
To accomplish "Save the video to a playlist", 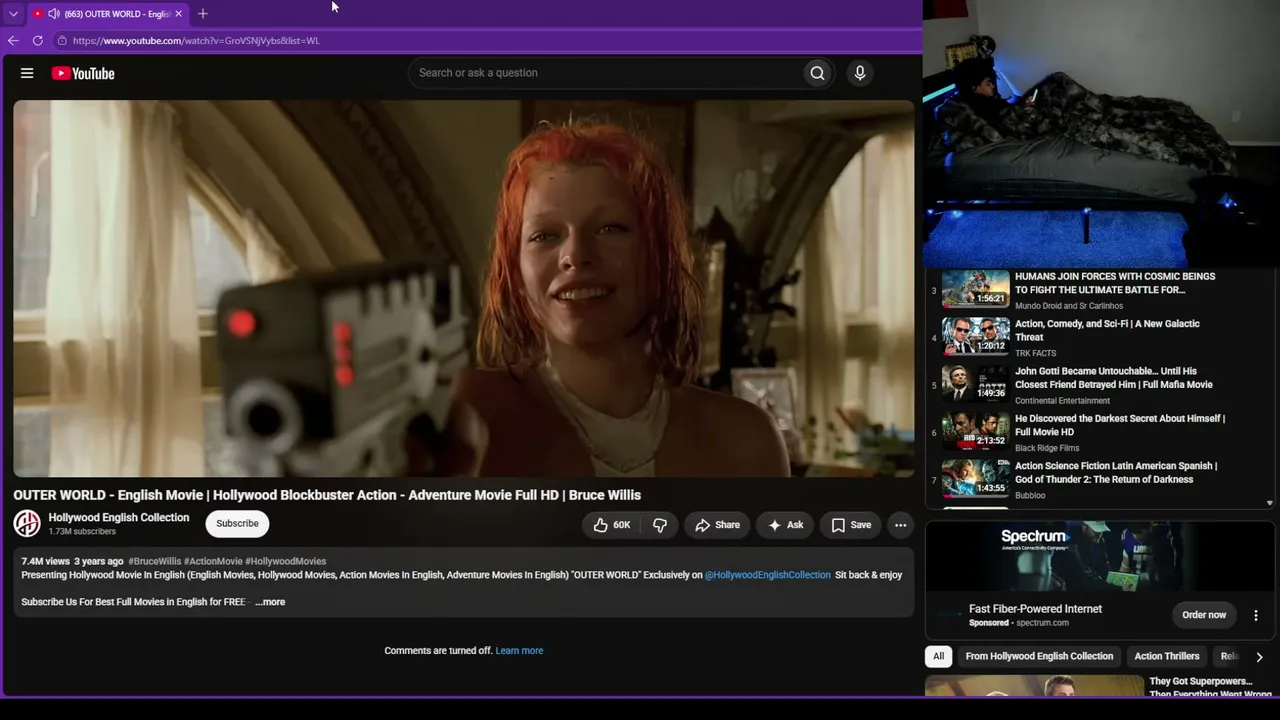I will pos(851,525).
